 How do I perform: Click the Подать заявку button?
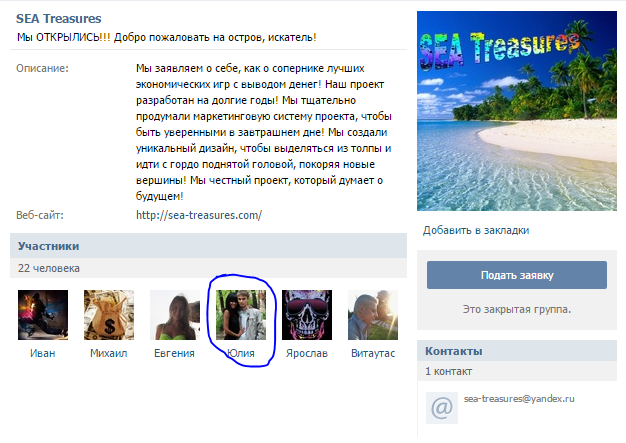(517, 275)
